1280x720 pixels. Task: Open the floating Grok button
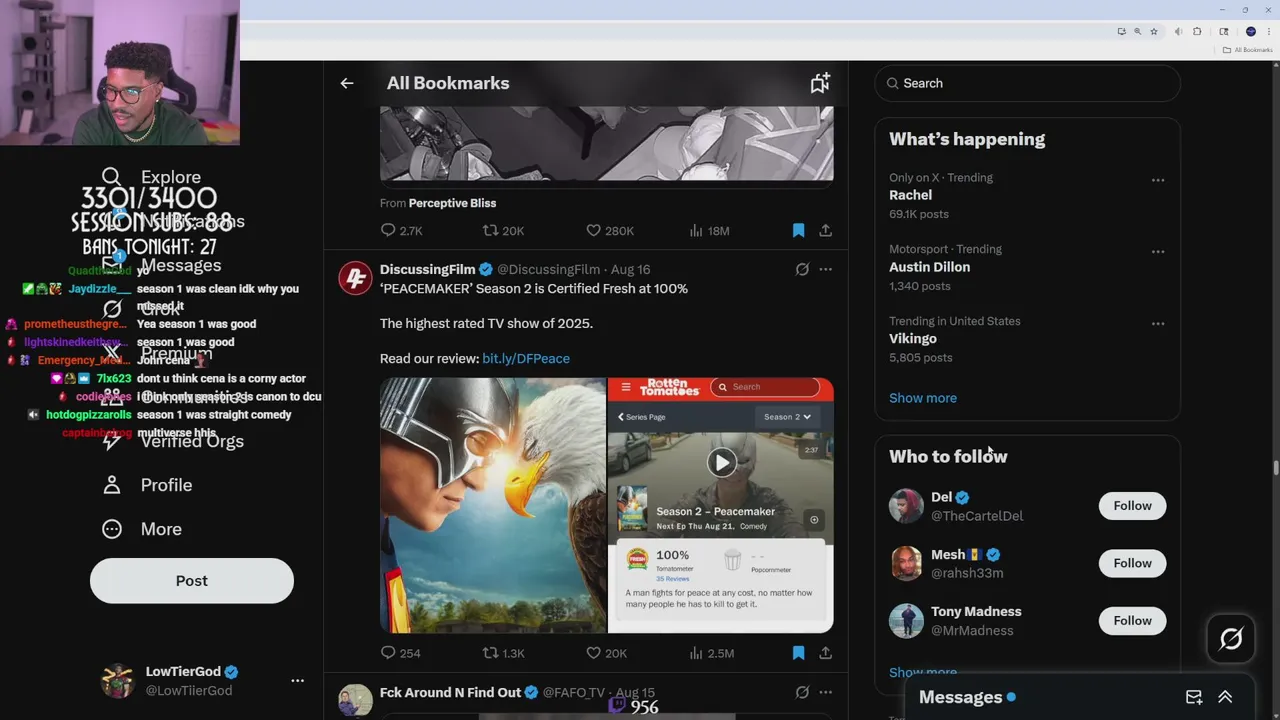tap(1231, 638)
